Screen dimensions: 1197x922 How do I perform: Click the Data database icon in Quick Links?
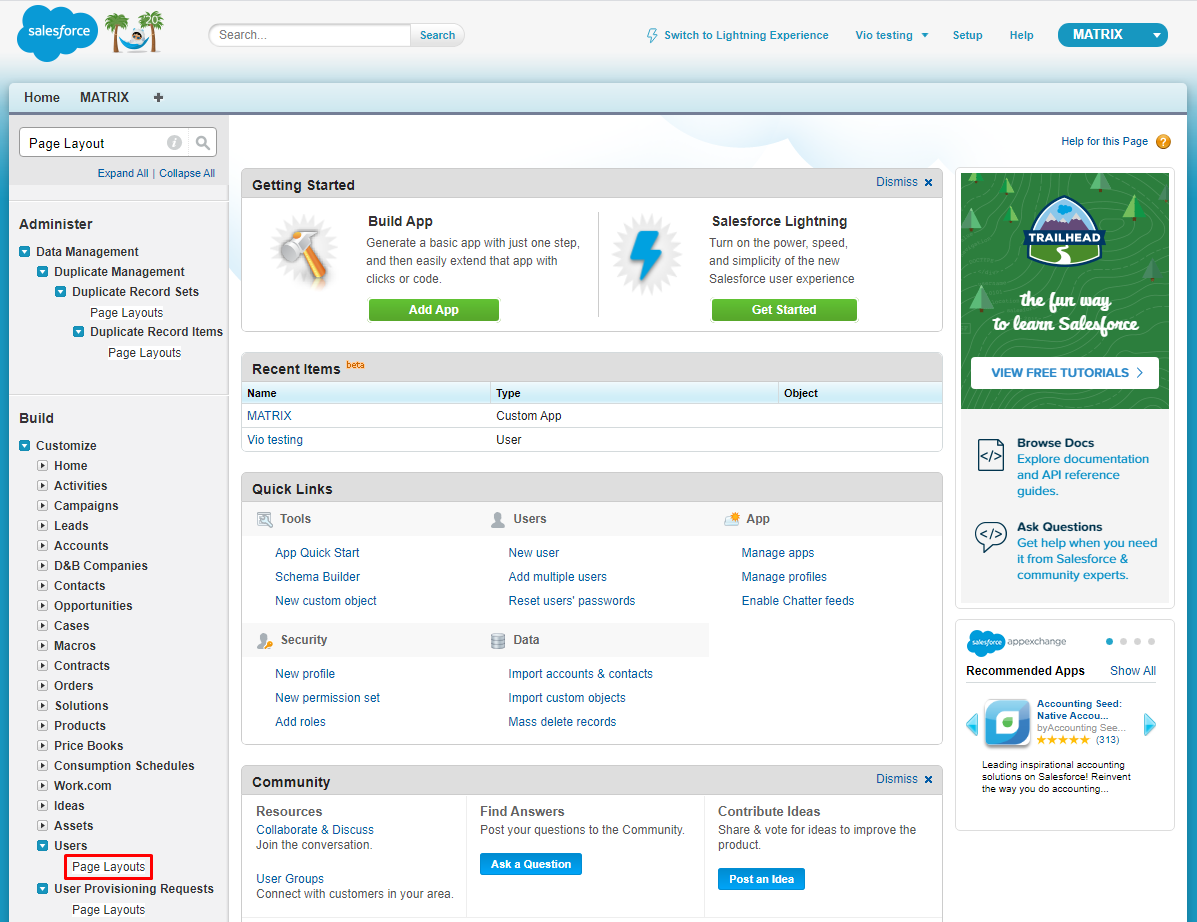point(498,640)
